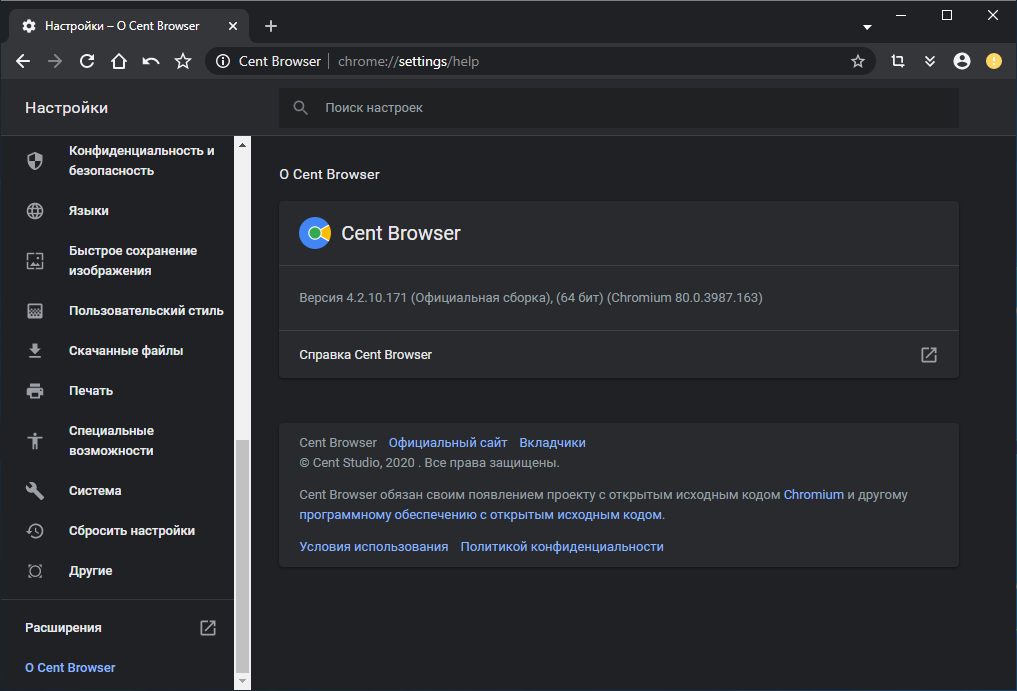Image resolution: width=1017 pixels, height=691 pixels.
Task: Close the Настройки tab
Action: [x=233, y=26]
